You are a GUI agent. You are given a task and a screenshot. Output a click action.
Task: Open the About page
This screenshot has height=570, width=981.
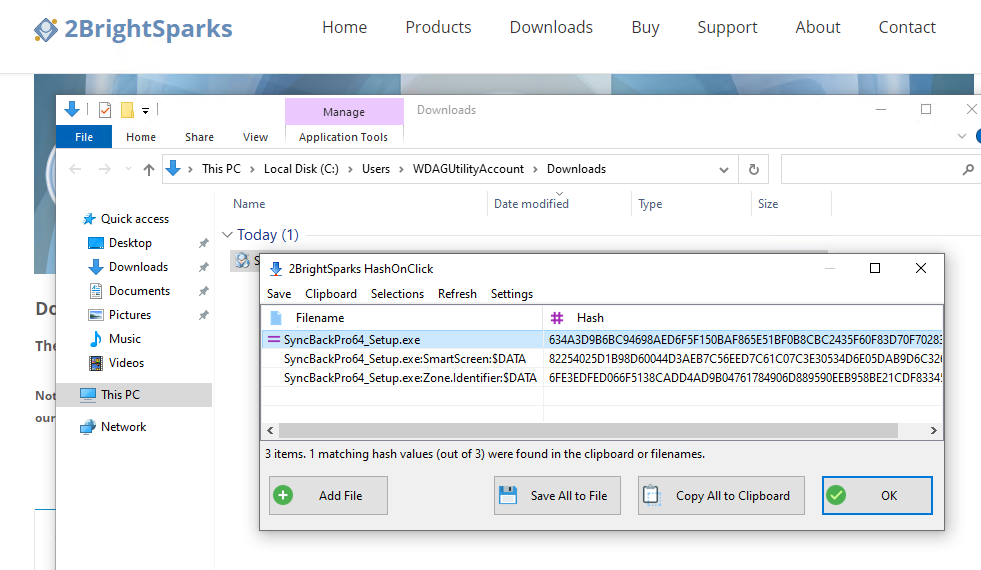818,28
